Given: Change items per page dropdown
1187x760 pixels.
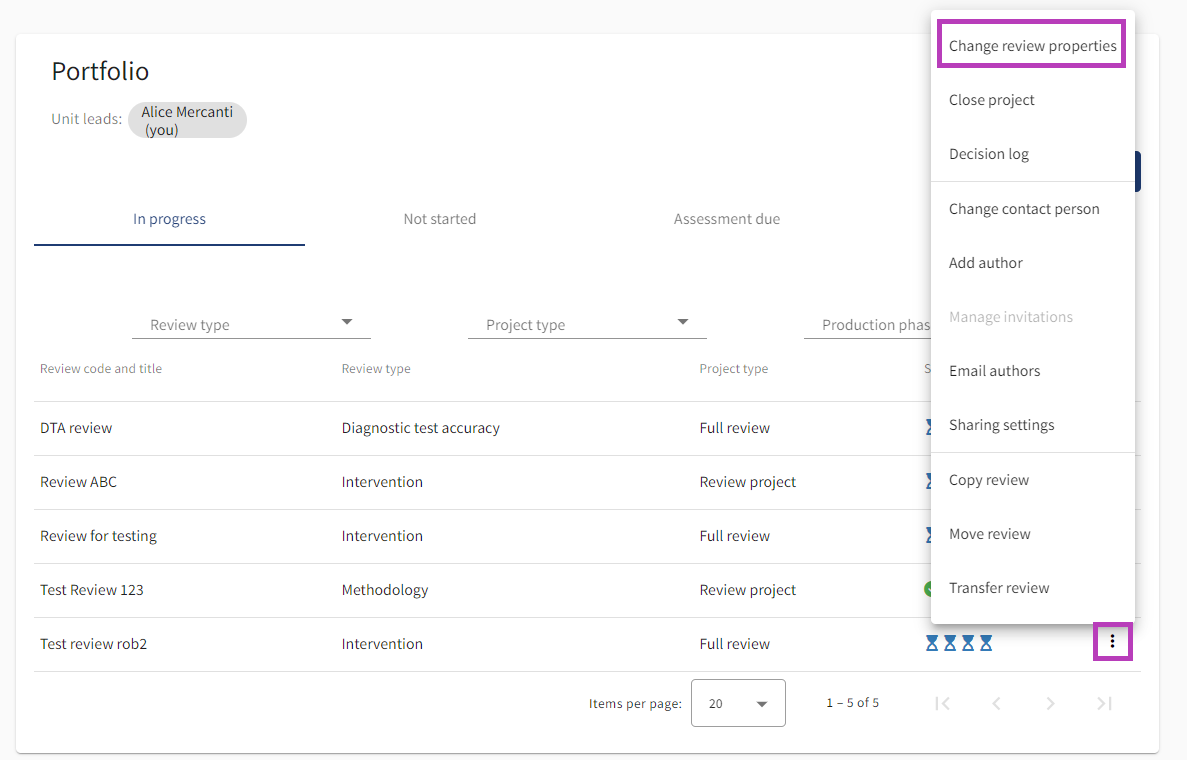Looking at the screenshot, I should point(738,703).
